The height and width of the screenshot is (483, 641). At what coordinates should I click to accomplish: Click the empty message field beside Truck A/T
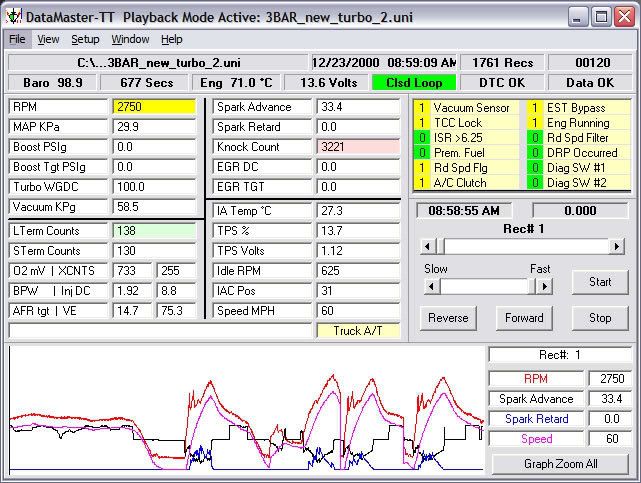point(160,331)
